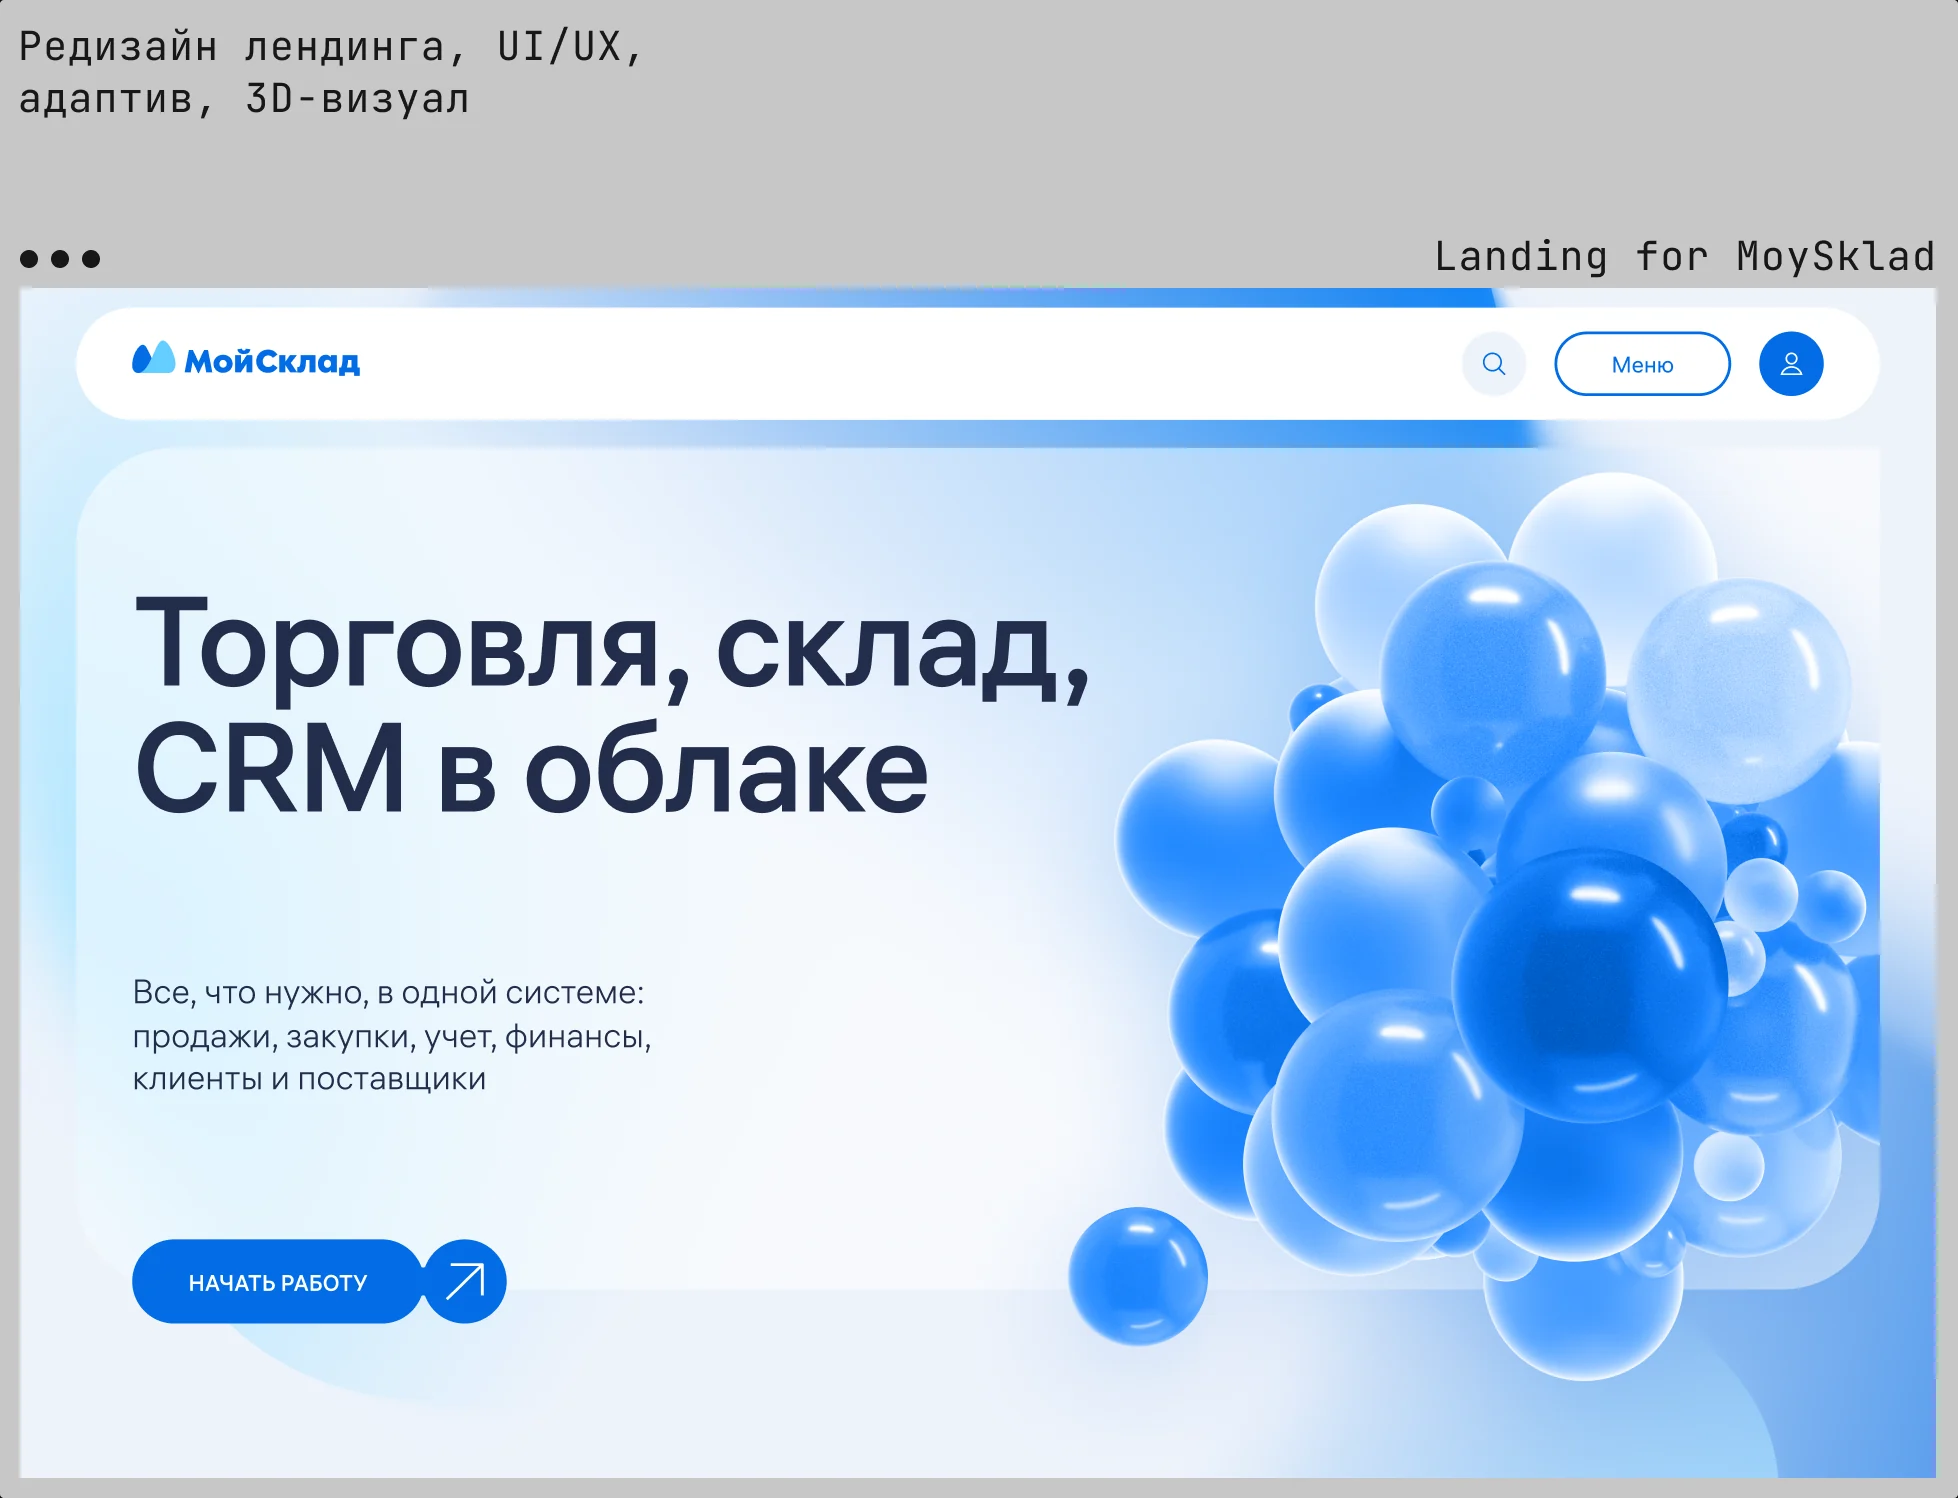Open the Меню button
Image resolution: width=1958 pixels, height=1498 pixels.
(x=1642, y=364)
